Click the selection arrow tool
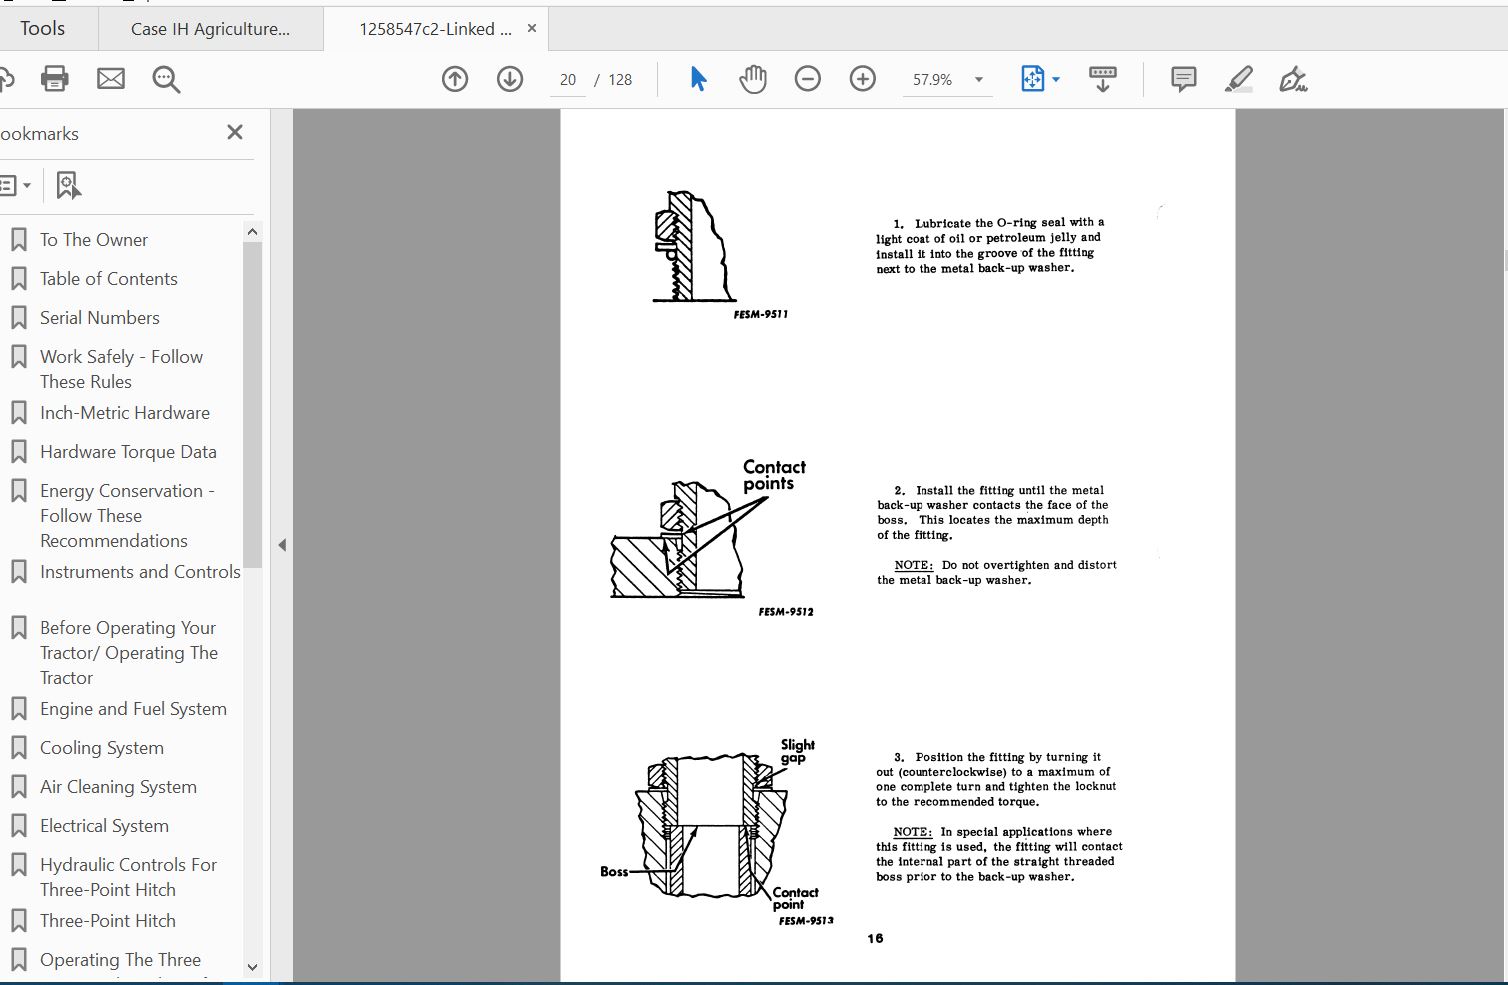 tap(698, 78)
